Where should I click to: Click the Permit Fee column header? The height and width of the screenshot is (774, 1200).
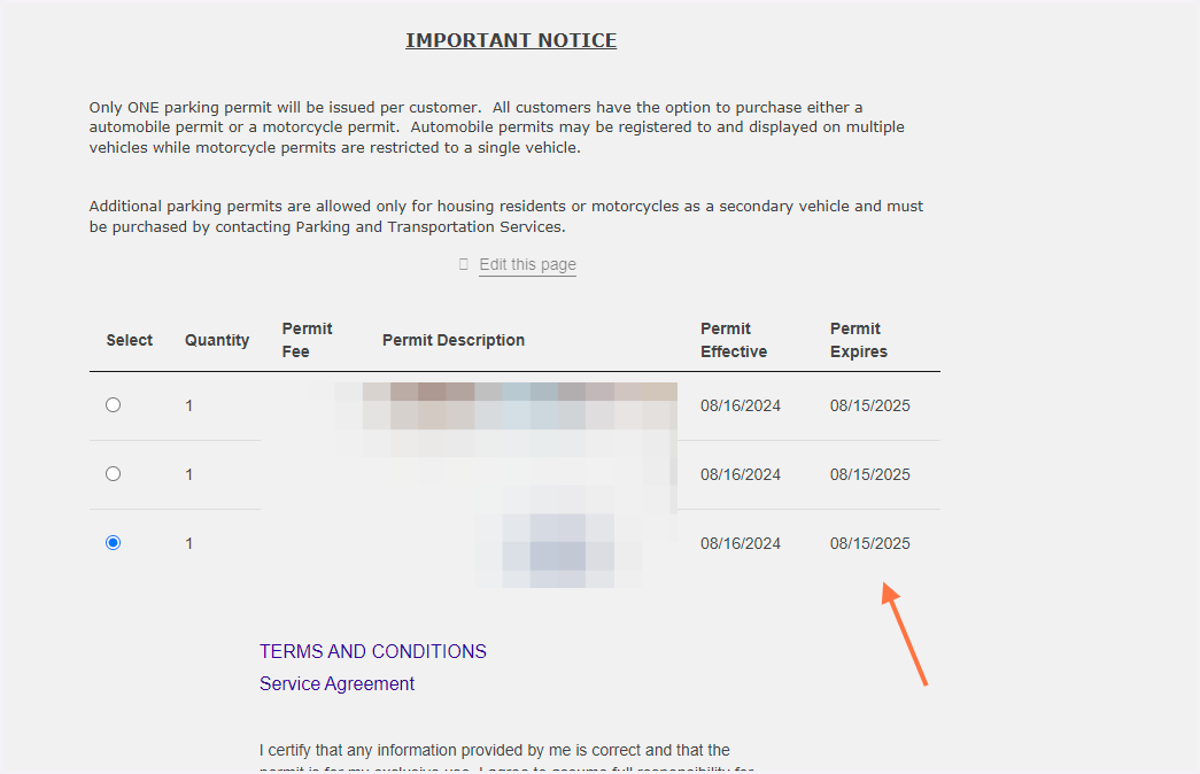[x=307, y=340]
